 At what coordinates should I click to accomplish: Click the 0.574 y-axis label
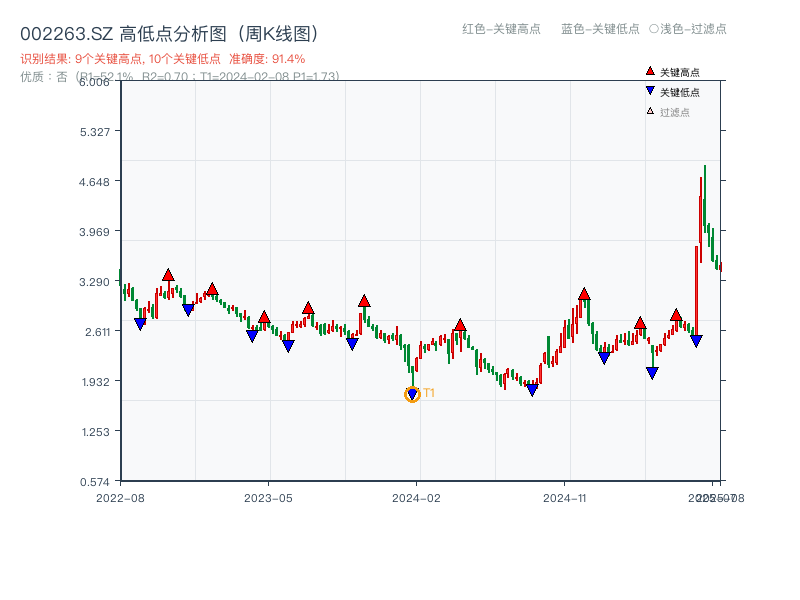94,482
